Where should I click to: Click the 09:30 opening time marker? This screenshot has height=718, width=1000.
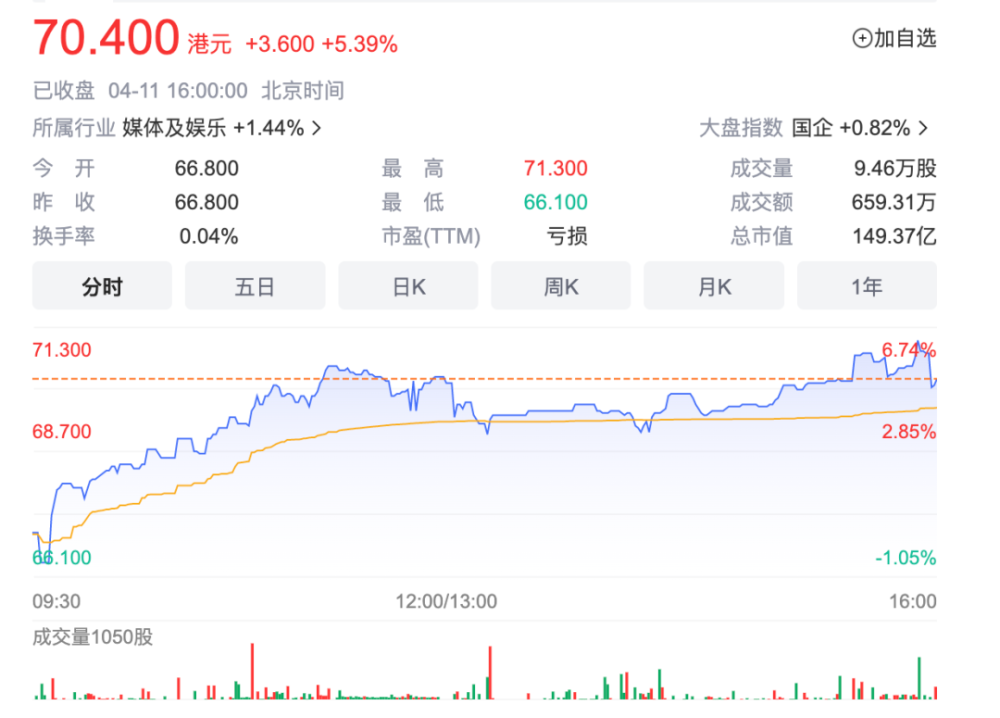56,601
